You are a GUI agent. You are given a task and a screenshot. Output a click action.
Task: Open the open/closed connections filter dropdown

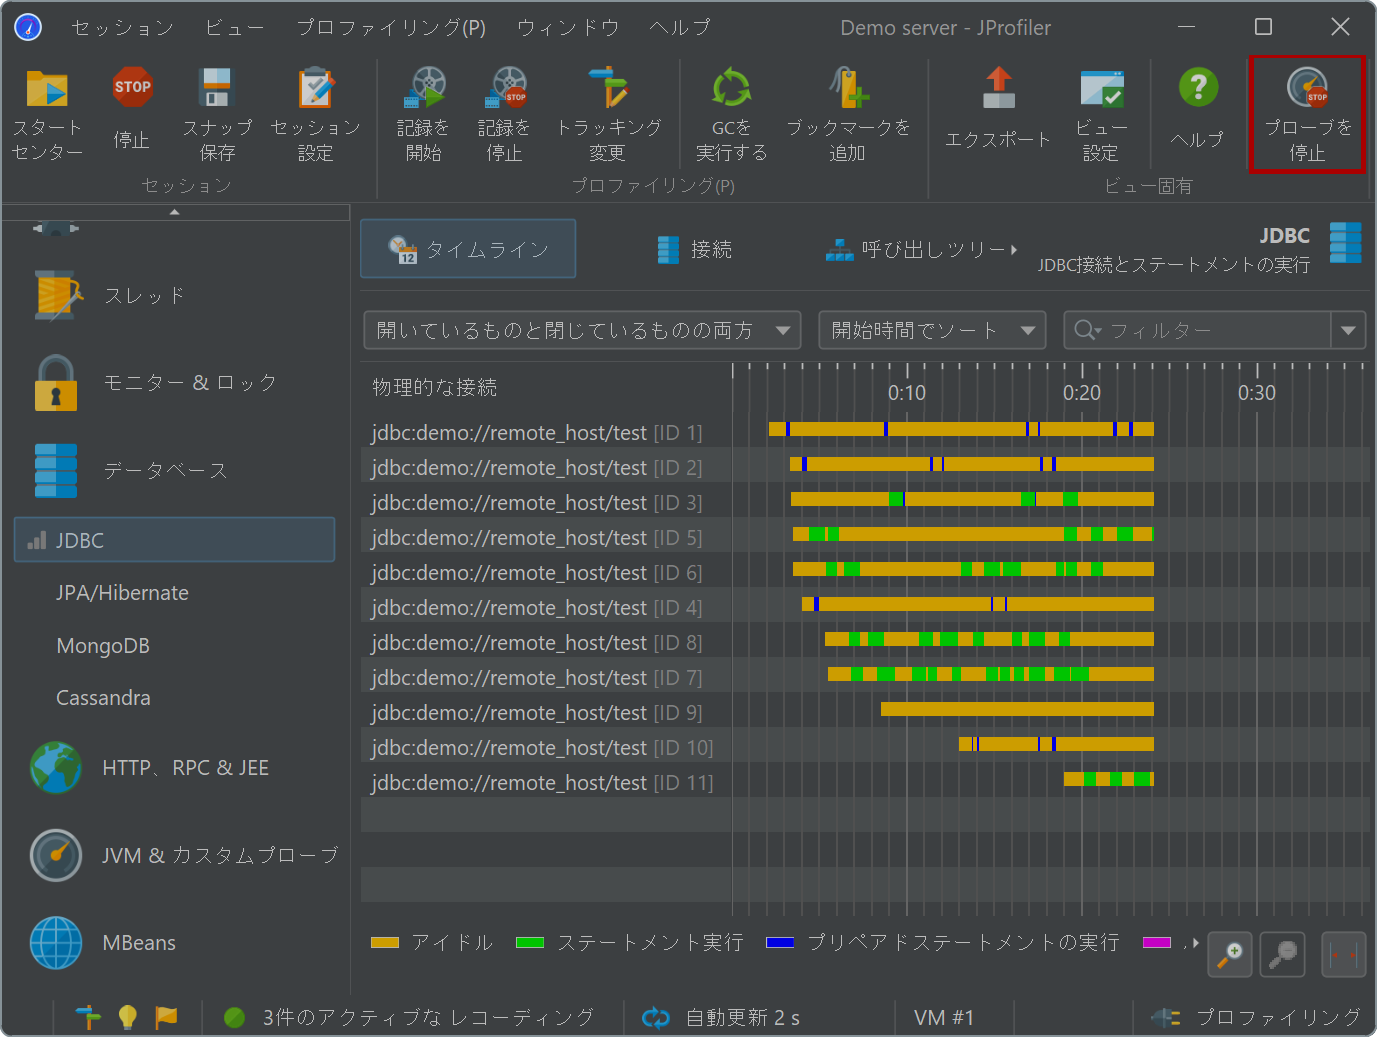coord(582,330)
